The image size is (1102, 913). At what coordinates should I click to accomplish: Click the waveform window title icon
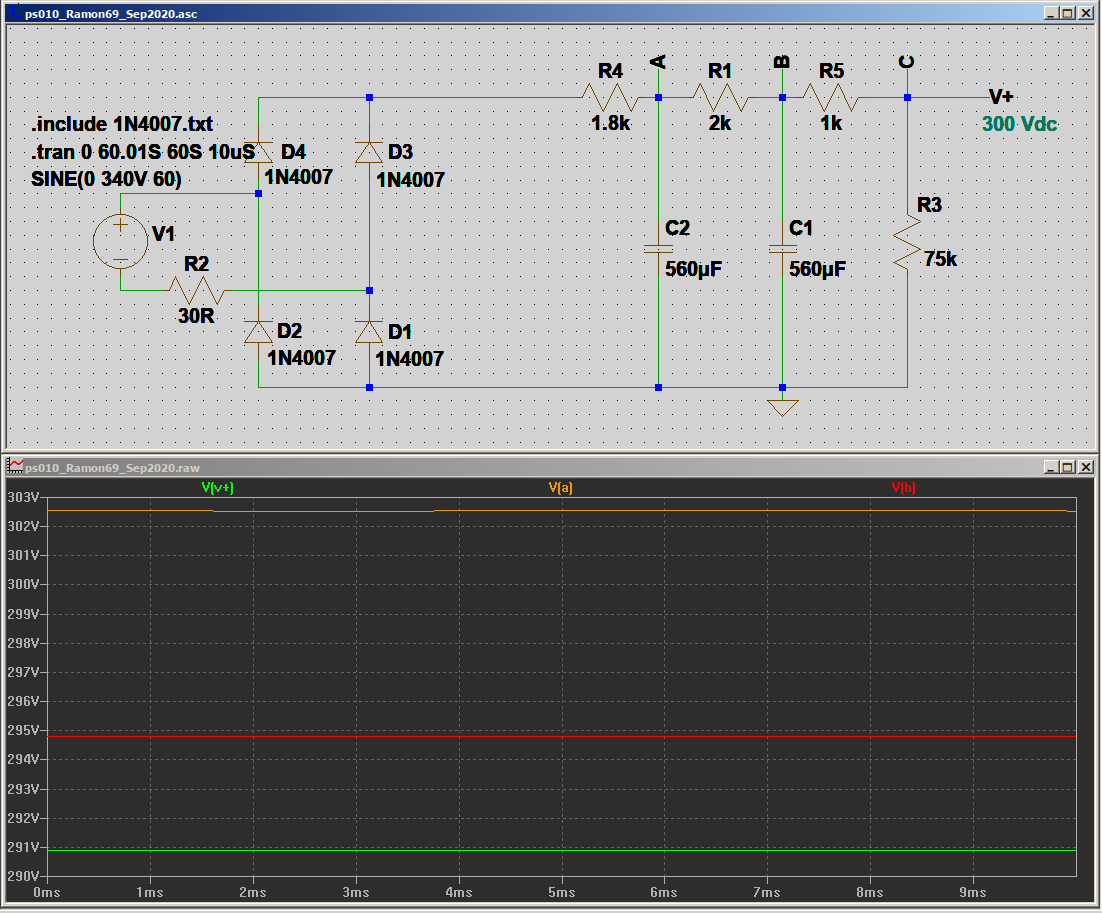[15, 467]
